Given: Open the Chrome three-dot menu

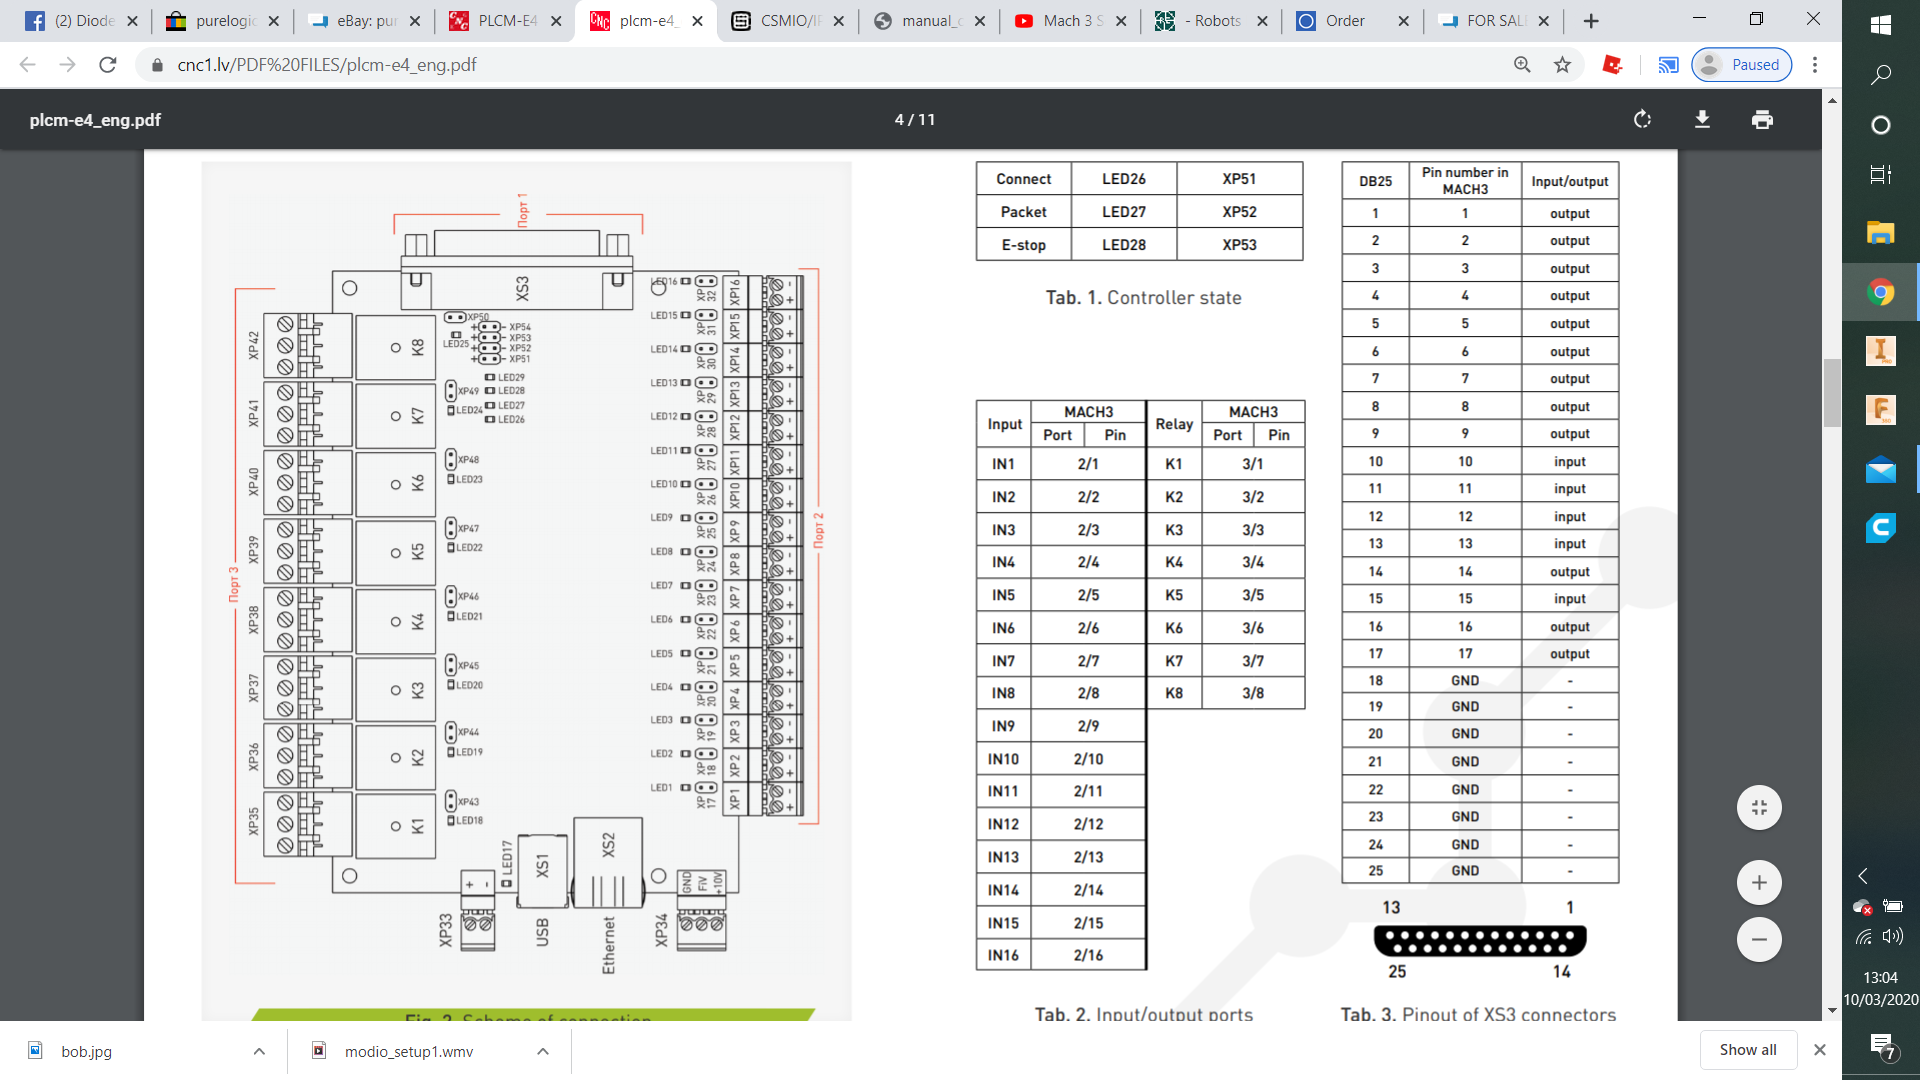Looking at the screenshot, I should 1815,65.
